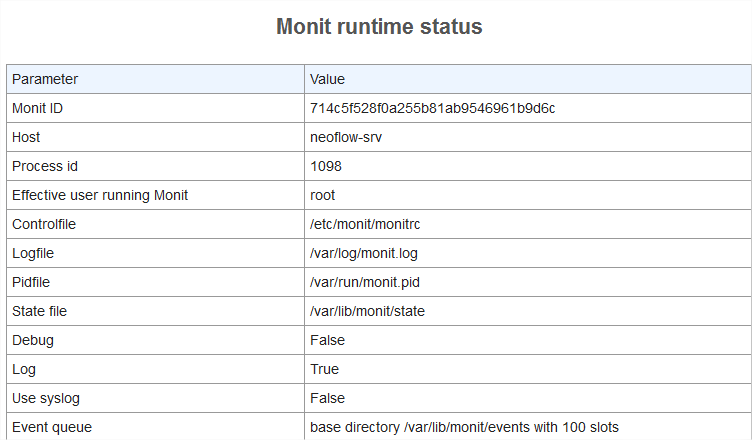Click the /var/lib/monit/state path value
The image size is (752, 440).
367,311
